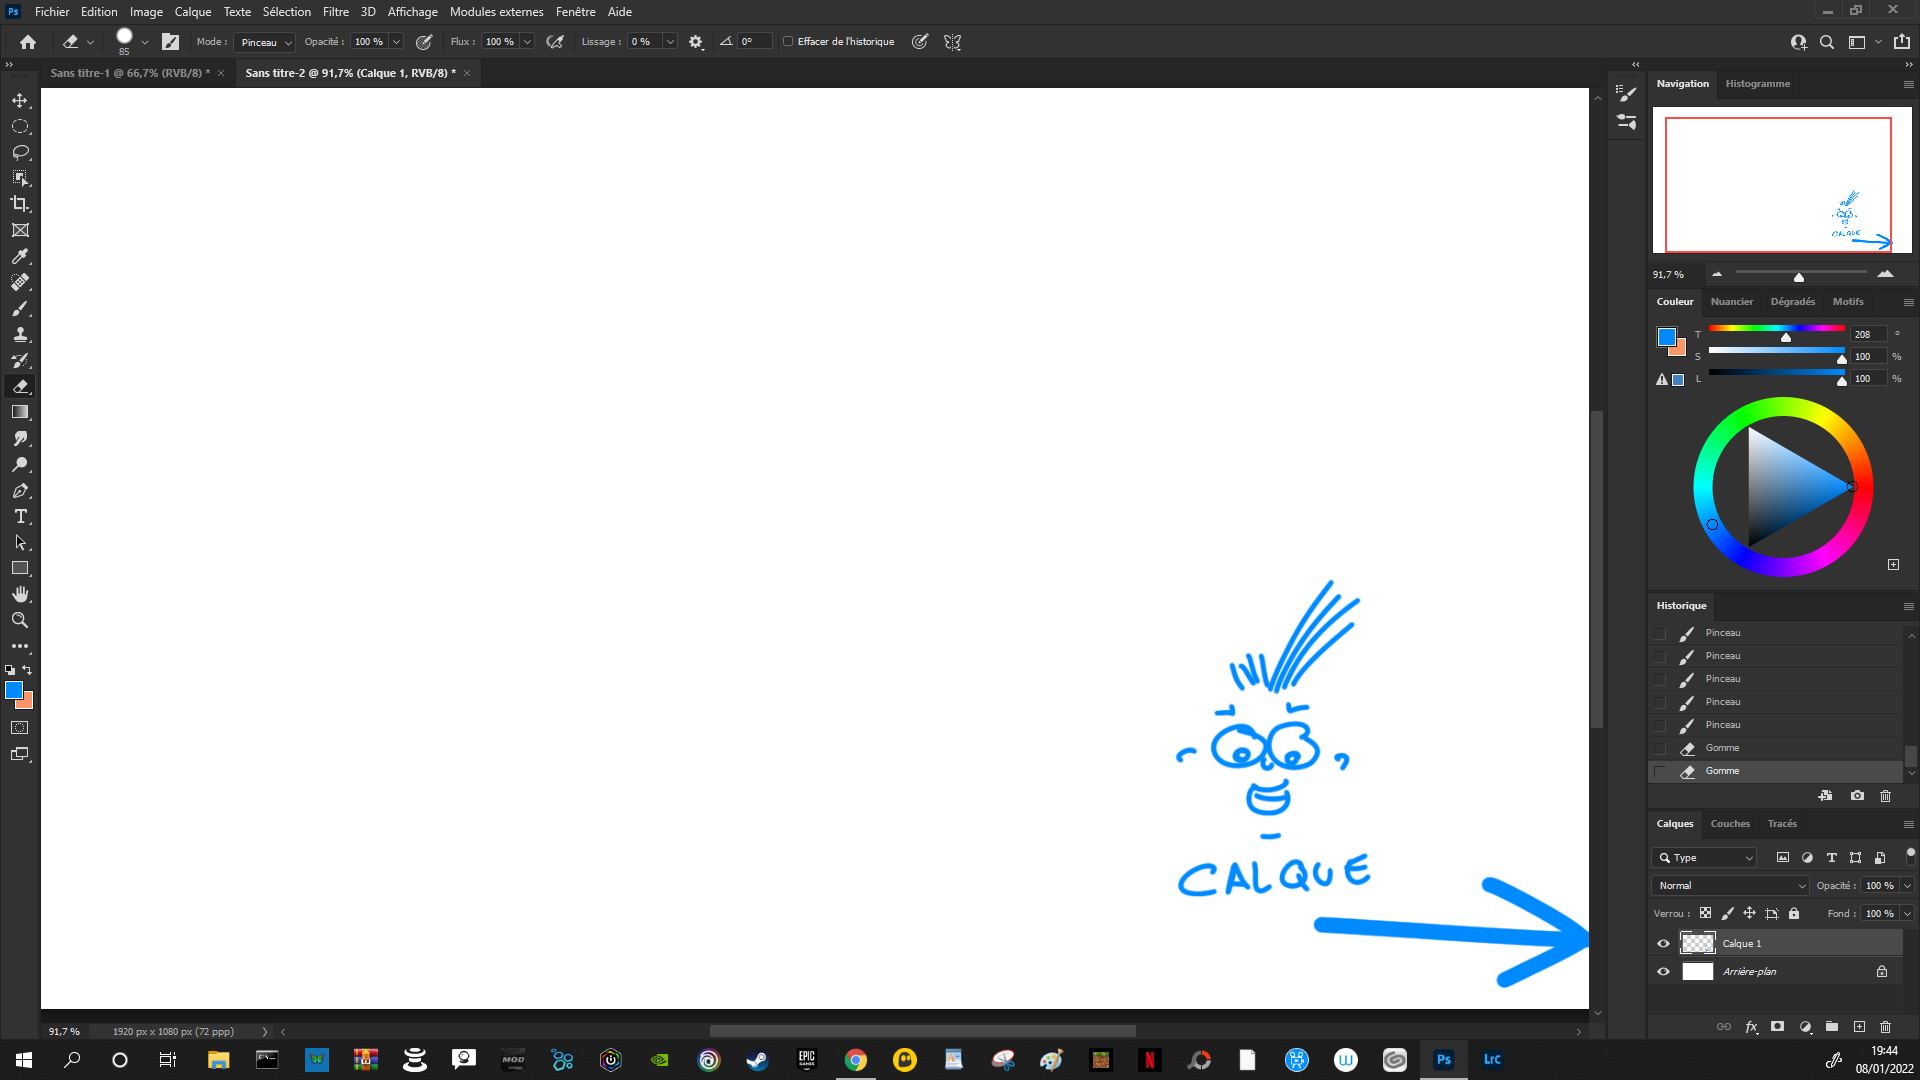
Task: Delete the layer using the trash icon
Action: click(x=1886, y=1027)
